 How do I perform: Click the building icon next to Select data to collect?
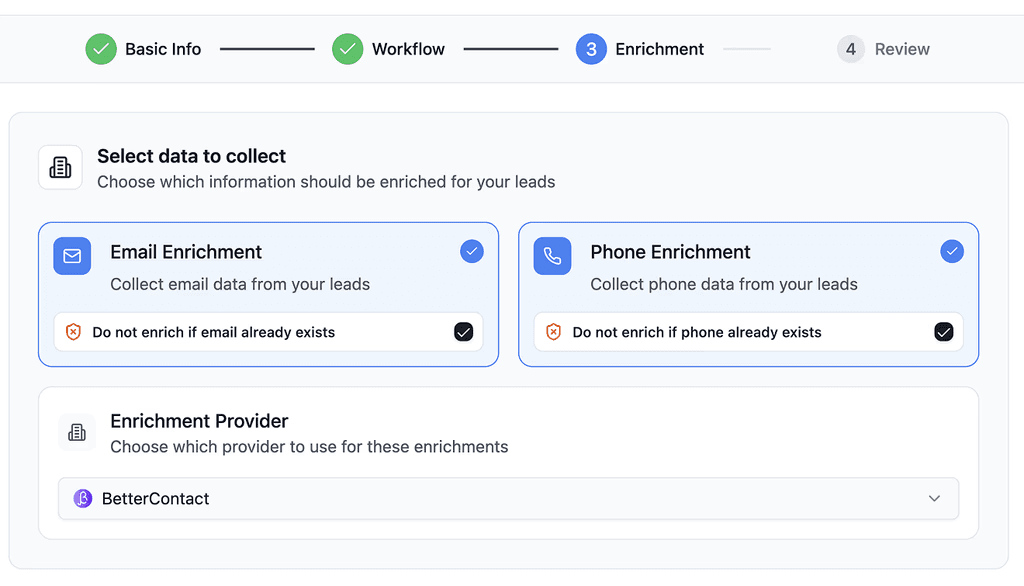[x=60, y=167]
